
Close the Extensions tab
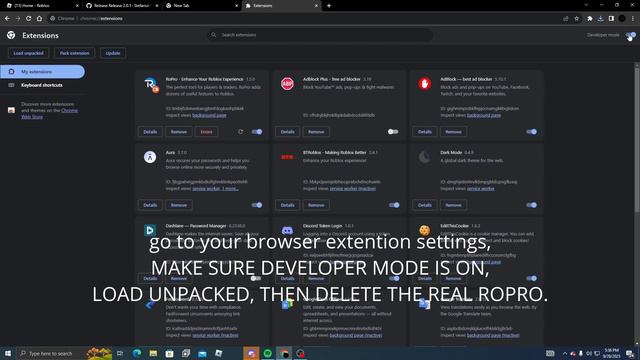(316, 6)
